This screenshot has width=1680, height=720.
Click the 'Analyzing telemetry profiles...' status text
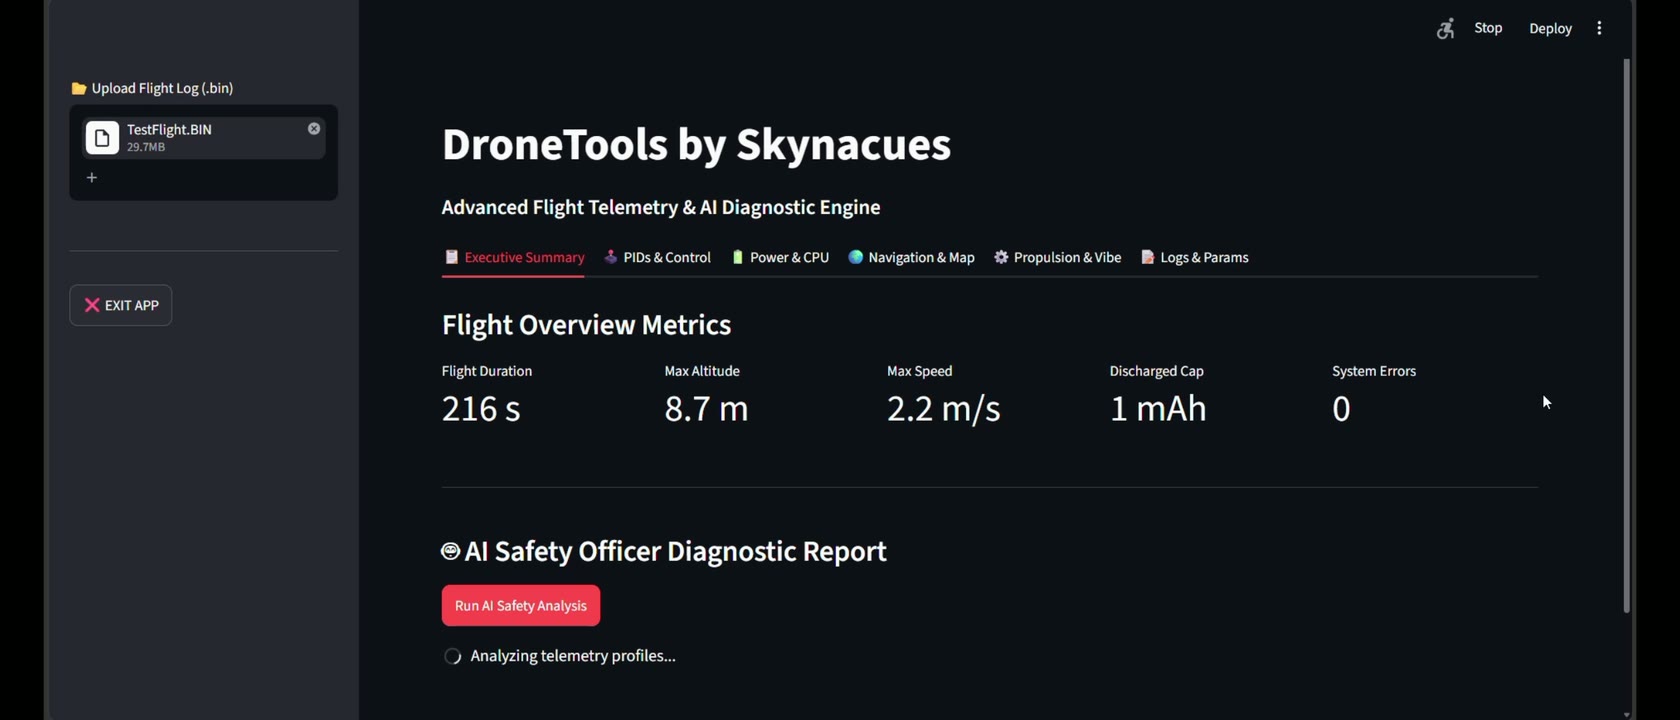(x=573, y=656)
